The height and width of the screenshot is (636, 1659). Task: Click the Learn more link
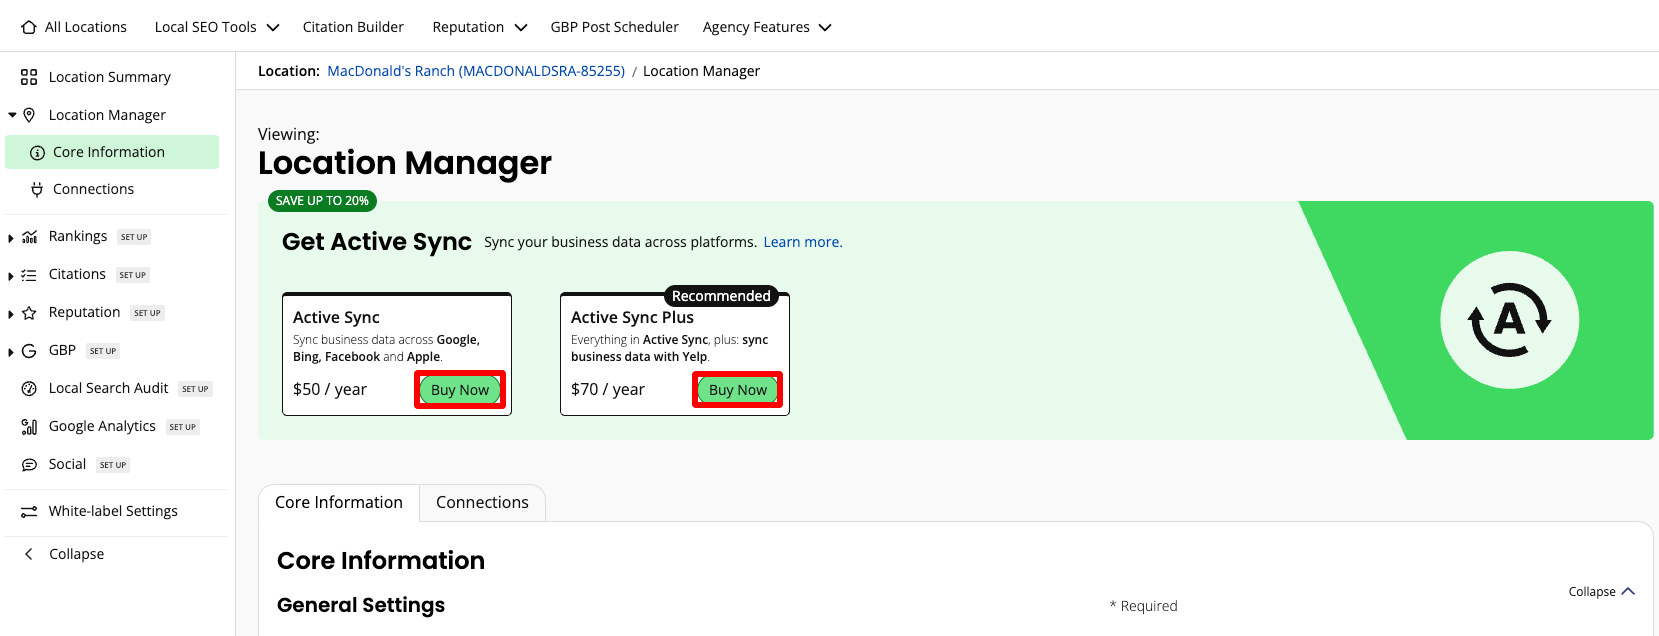pyautogui.click(x=802, y=242)
